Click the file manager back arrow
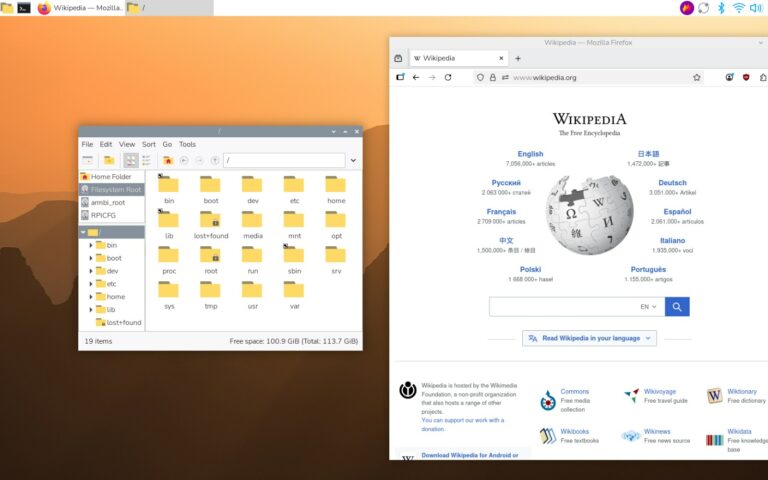Screen dimensions: 768x480 pyautogui.click(x=184, y=160)
